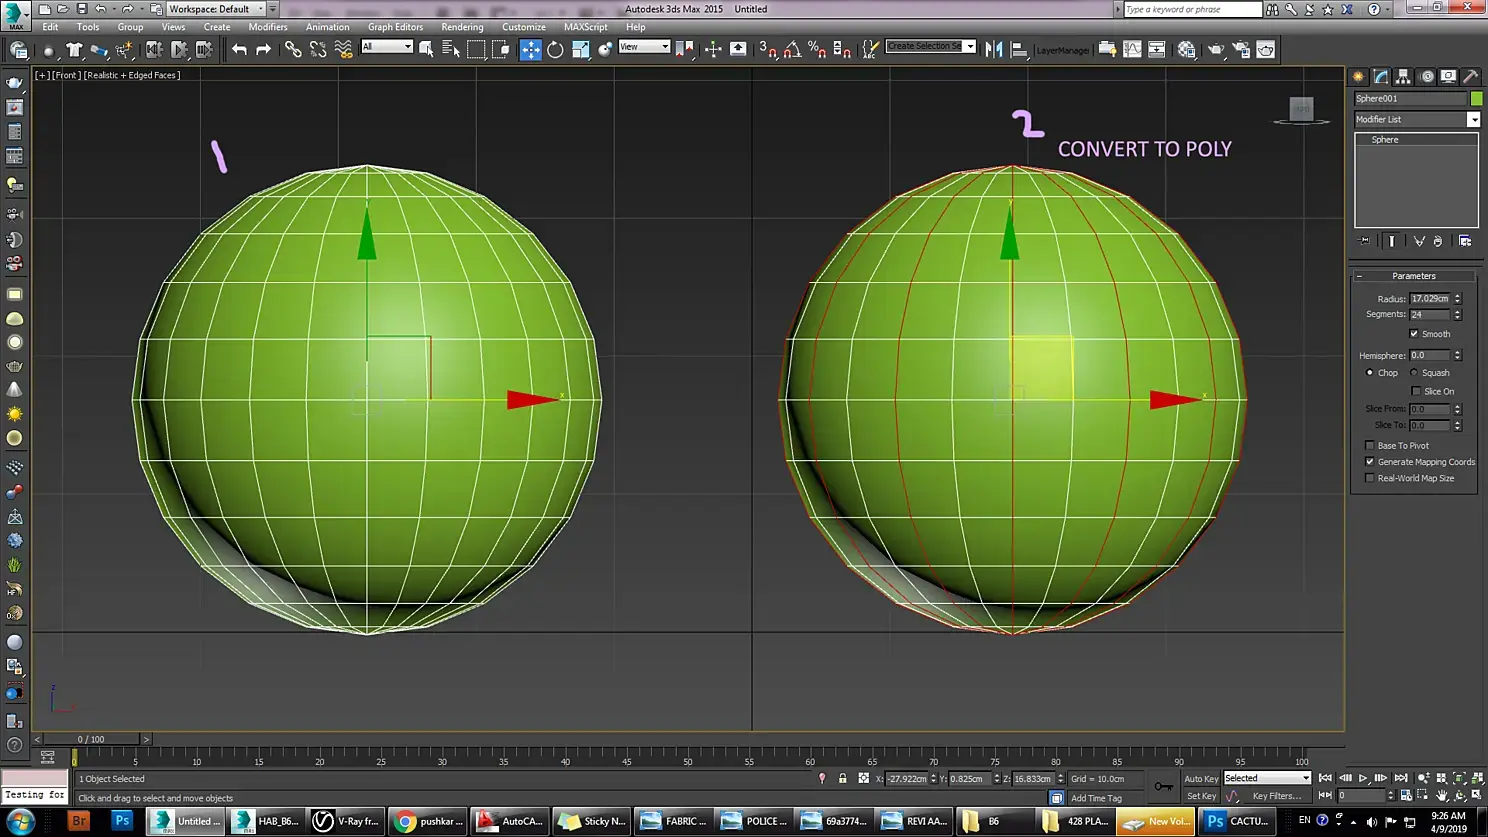1488x837 pixels.
Task: Activate the Select and Rotate tool
Action: point(555,49)
